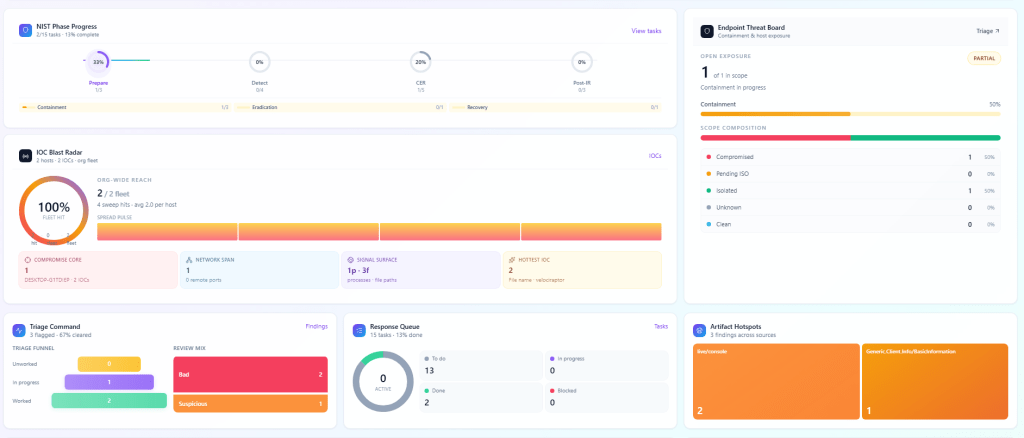Click the Bad review mix bar
The width and height of the screenshot is (1024, 438).
coord(250,375)
